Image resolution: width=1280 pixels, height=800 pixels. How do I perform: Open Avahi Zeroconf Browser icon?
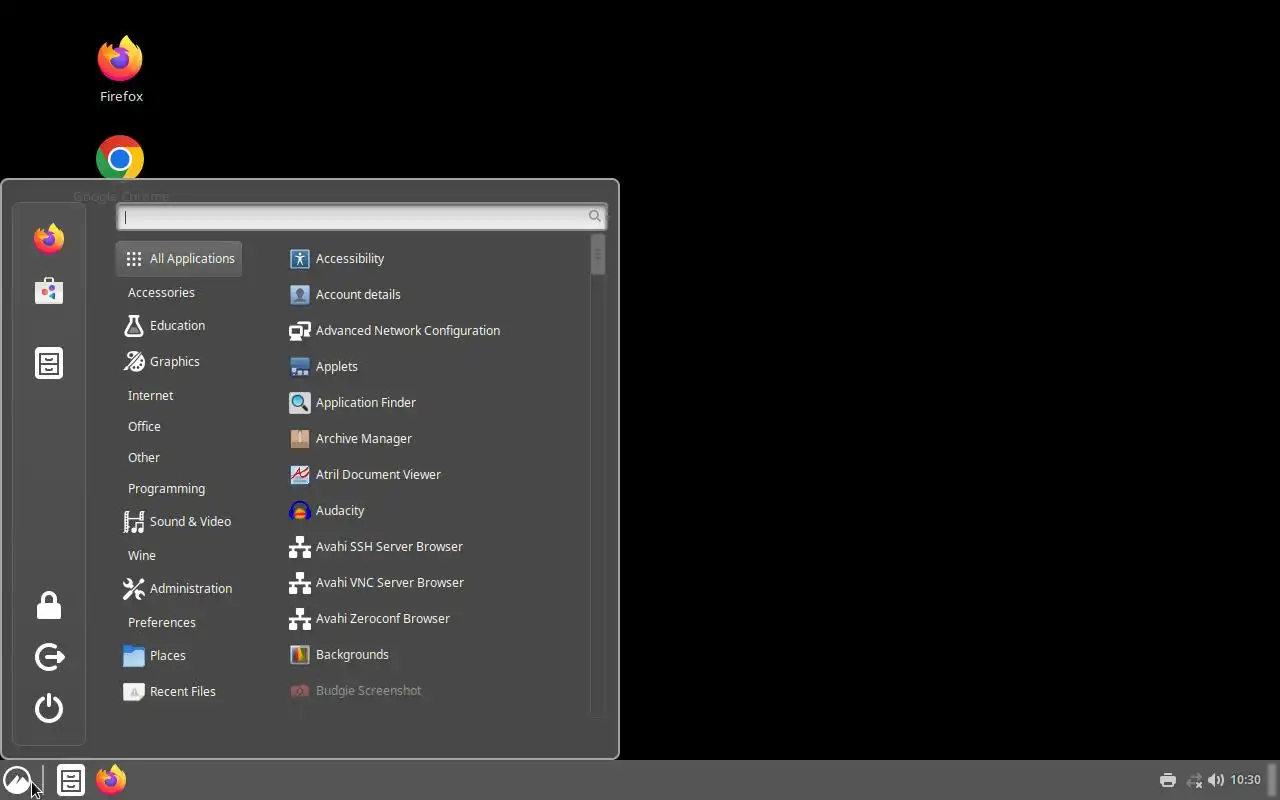point(299,618)
